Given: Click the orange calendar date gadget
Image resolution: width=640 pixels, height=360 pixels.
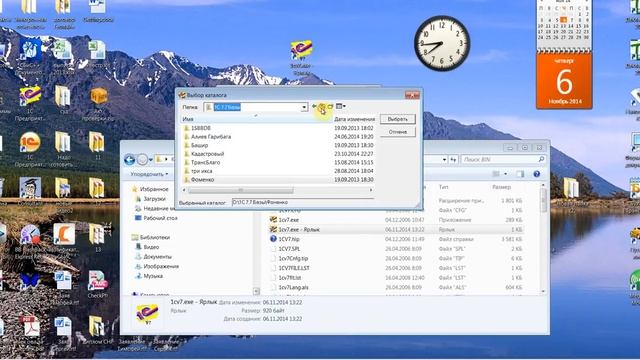Looking at the screenshot, I should [x=564, y=81].
